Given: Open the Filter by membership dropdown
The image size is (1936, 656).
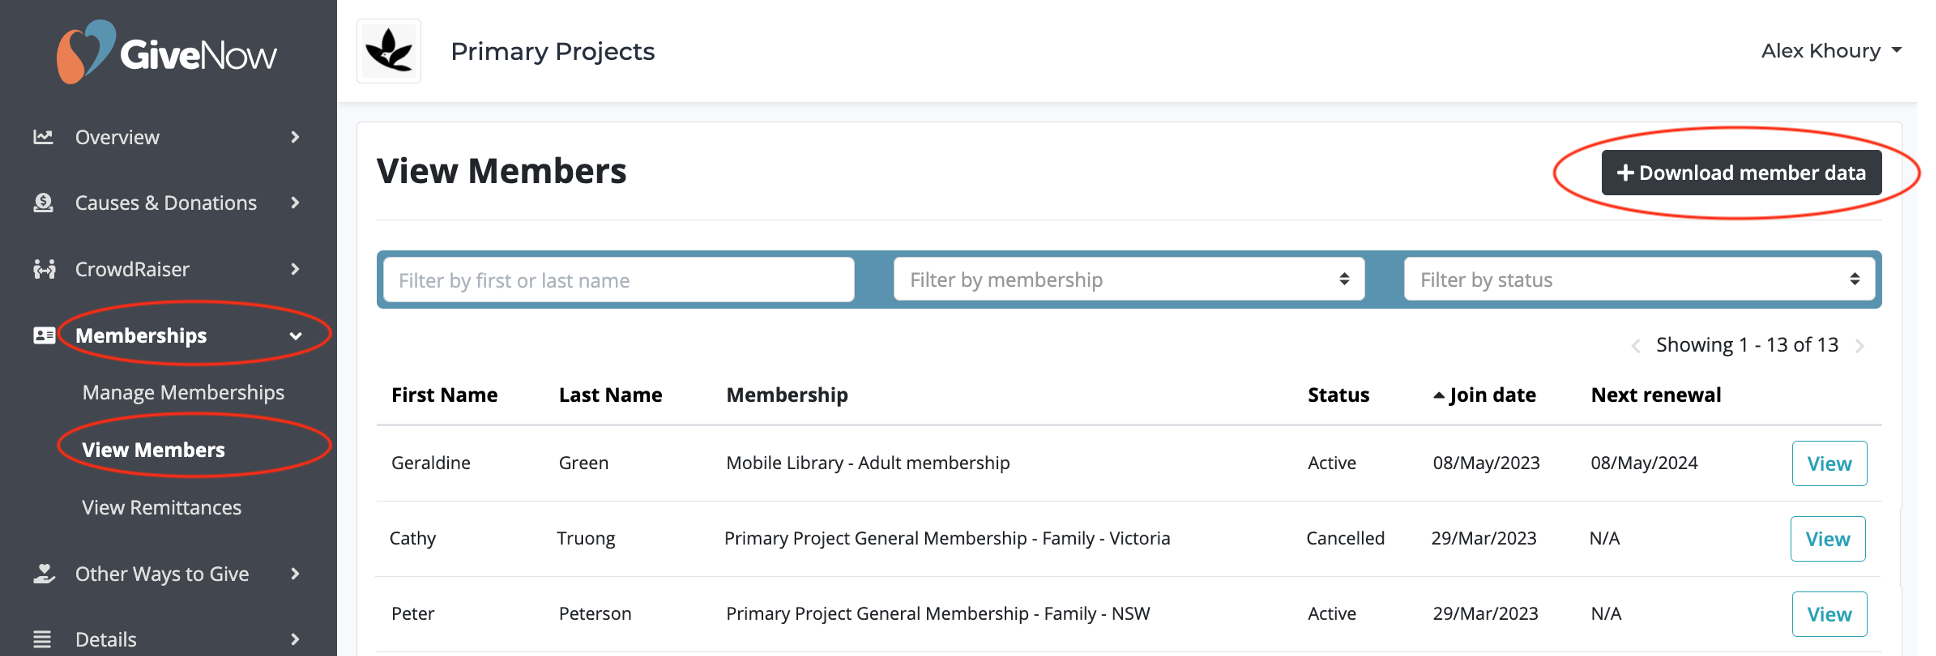Looking at the screenshot, I should point(1128,279).
